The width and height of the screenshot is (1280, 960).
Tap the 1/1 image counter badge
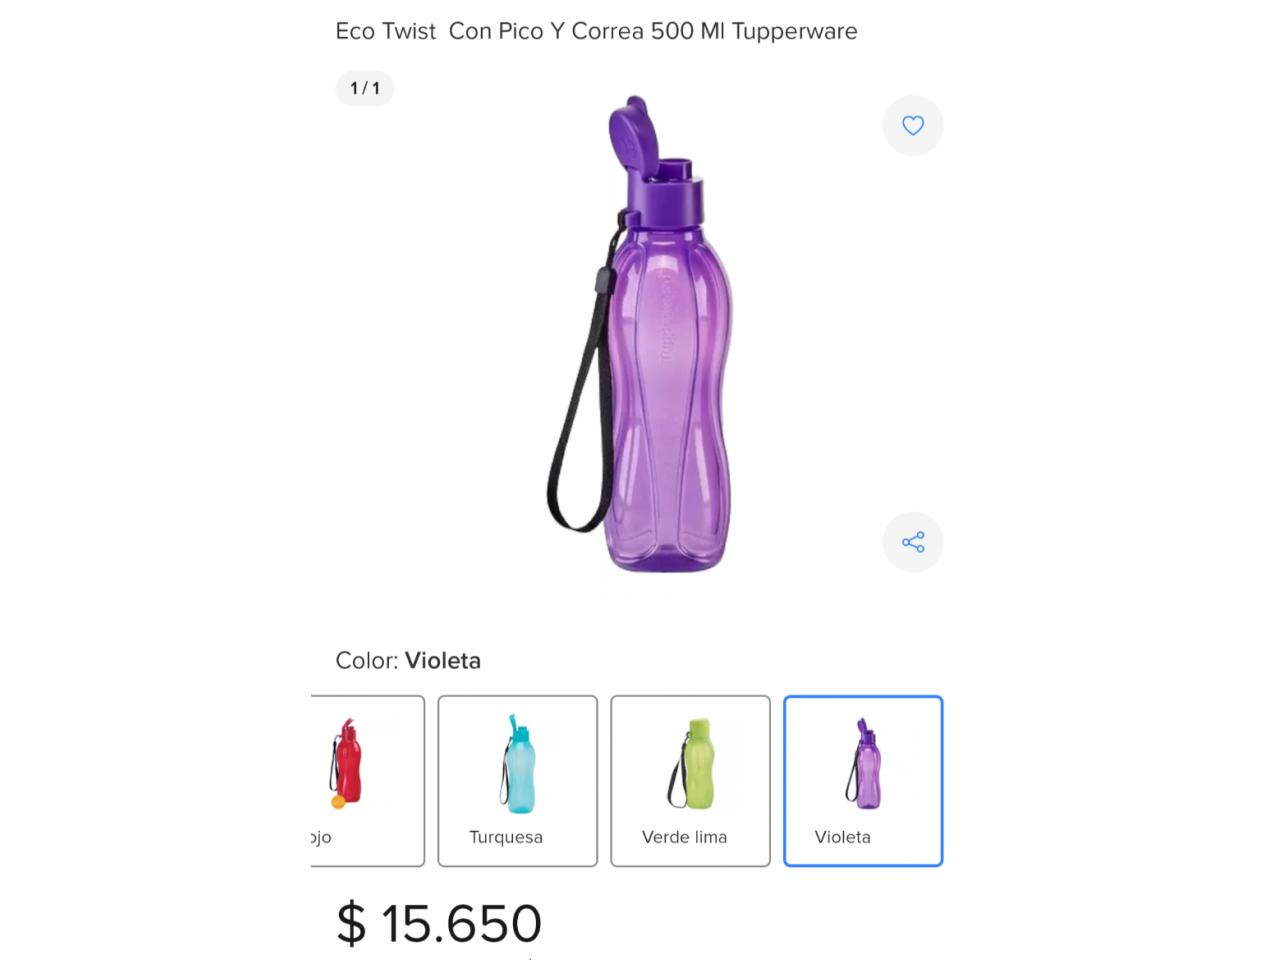tap(365, 88)
